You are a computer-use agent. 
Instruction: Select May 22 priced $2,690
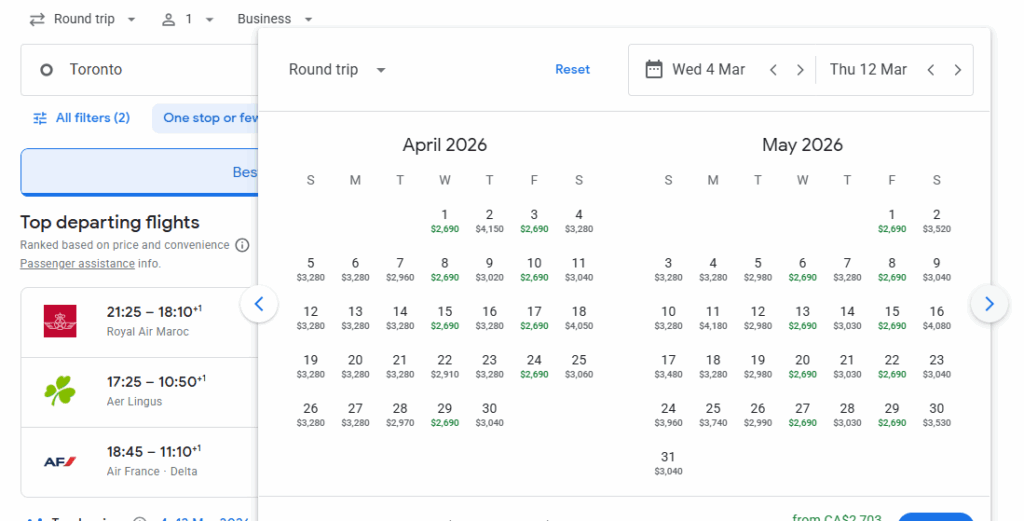[892, 366]
